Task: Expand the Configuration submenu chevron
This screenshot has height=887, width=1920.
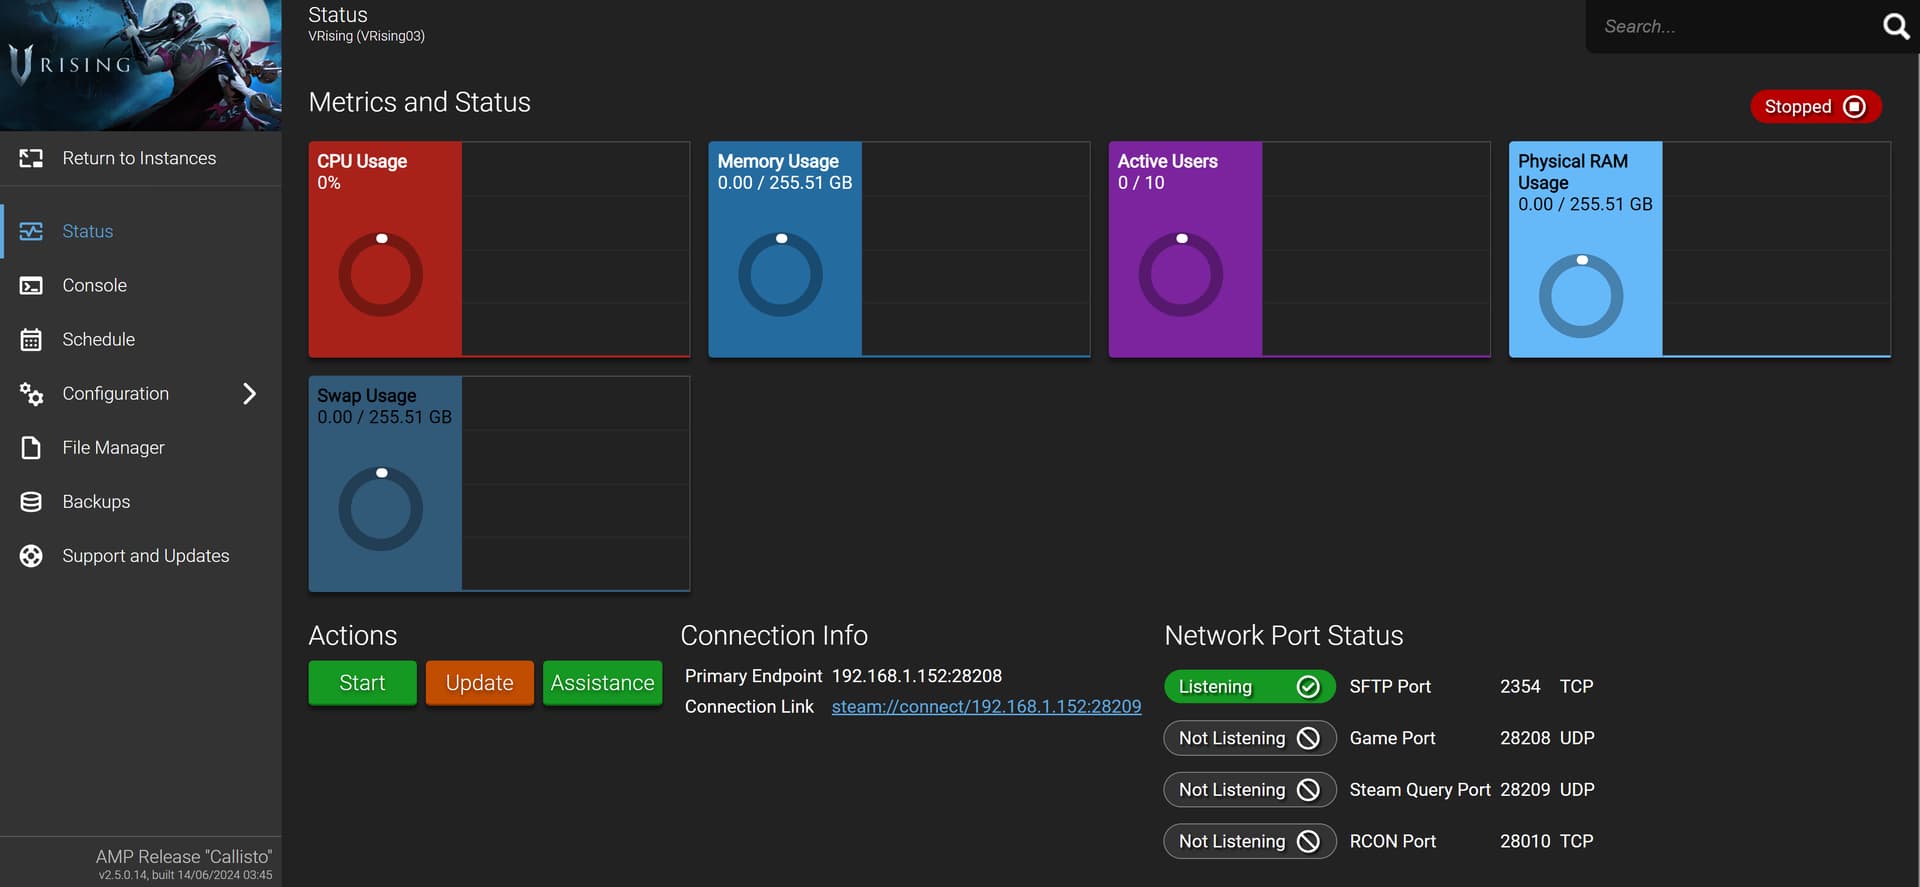Action: pyautogui.click(x=249, y=394)
